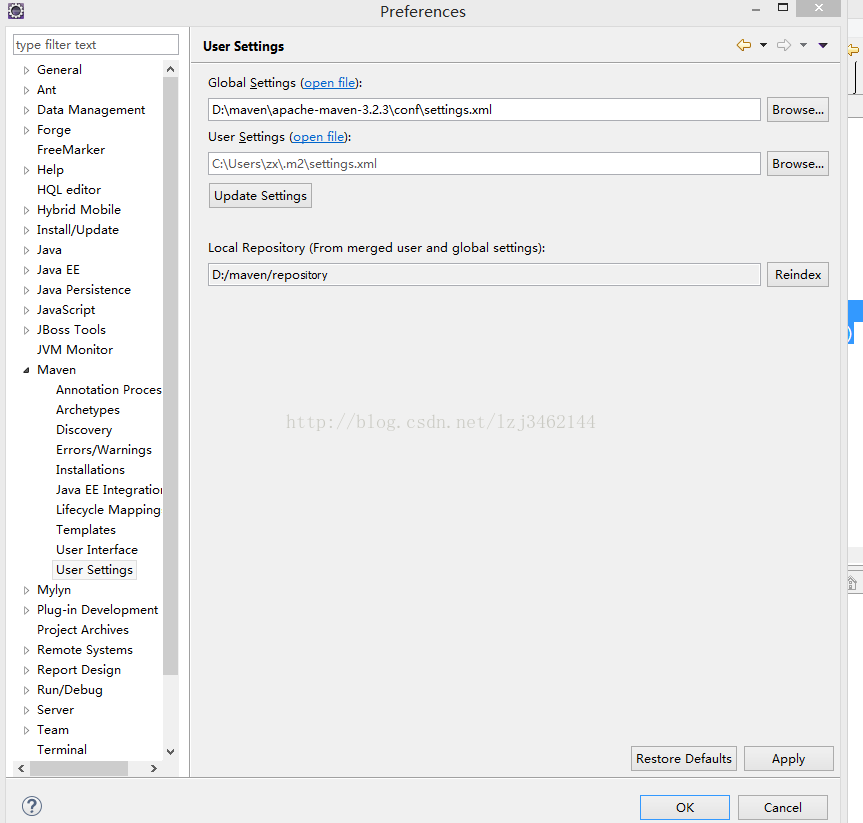Open Maven Annotation Processing page
Viewport: 863px width, 823px height.
(x=108, y=390)
